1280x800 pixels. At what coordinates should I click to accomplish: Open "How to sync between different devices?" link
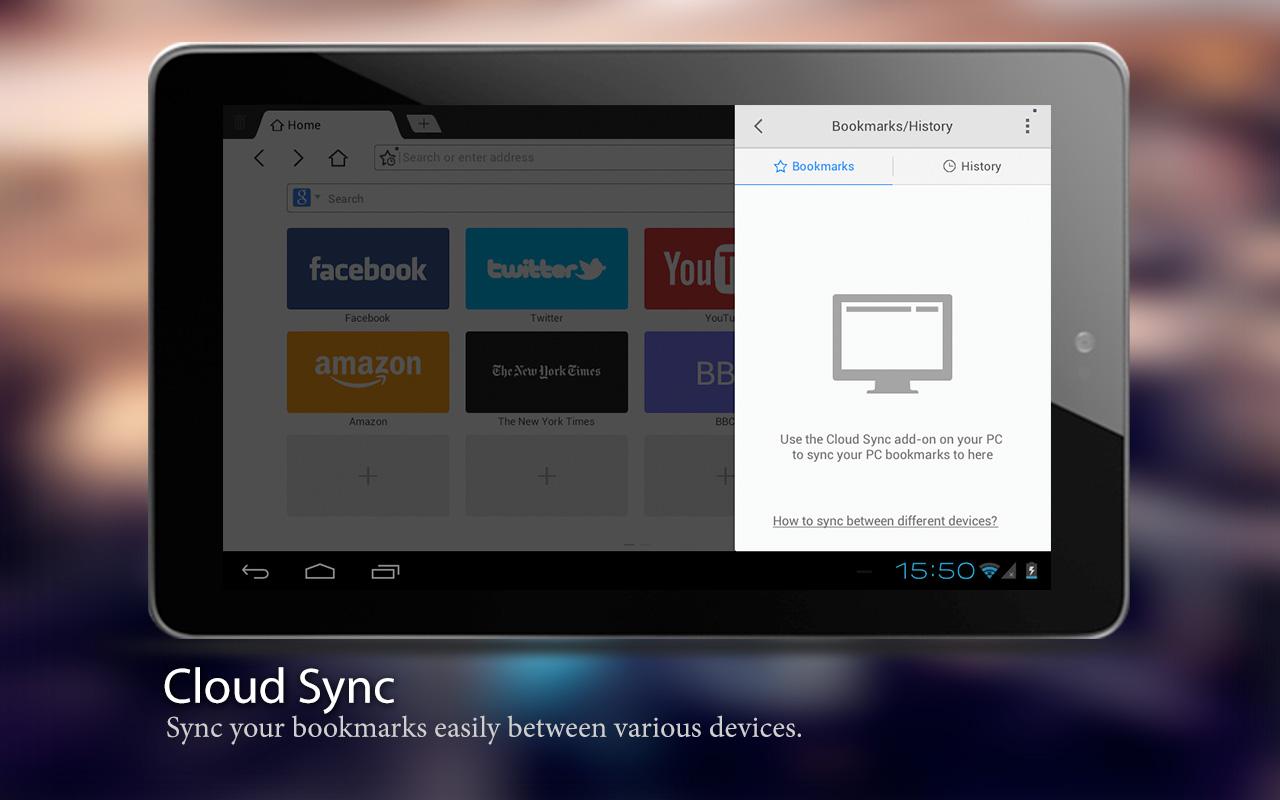[885, 521]
